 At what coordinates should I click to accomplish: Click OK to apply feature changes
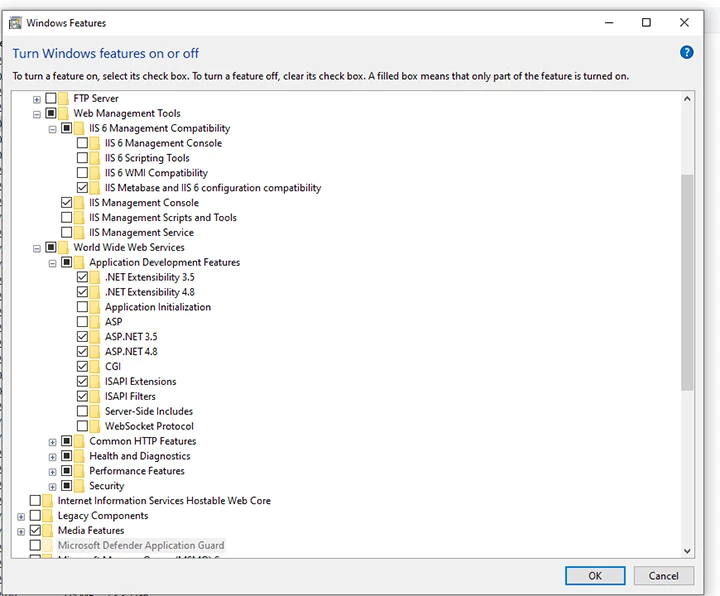(x=595, y=576)
